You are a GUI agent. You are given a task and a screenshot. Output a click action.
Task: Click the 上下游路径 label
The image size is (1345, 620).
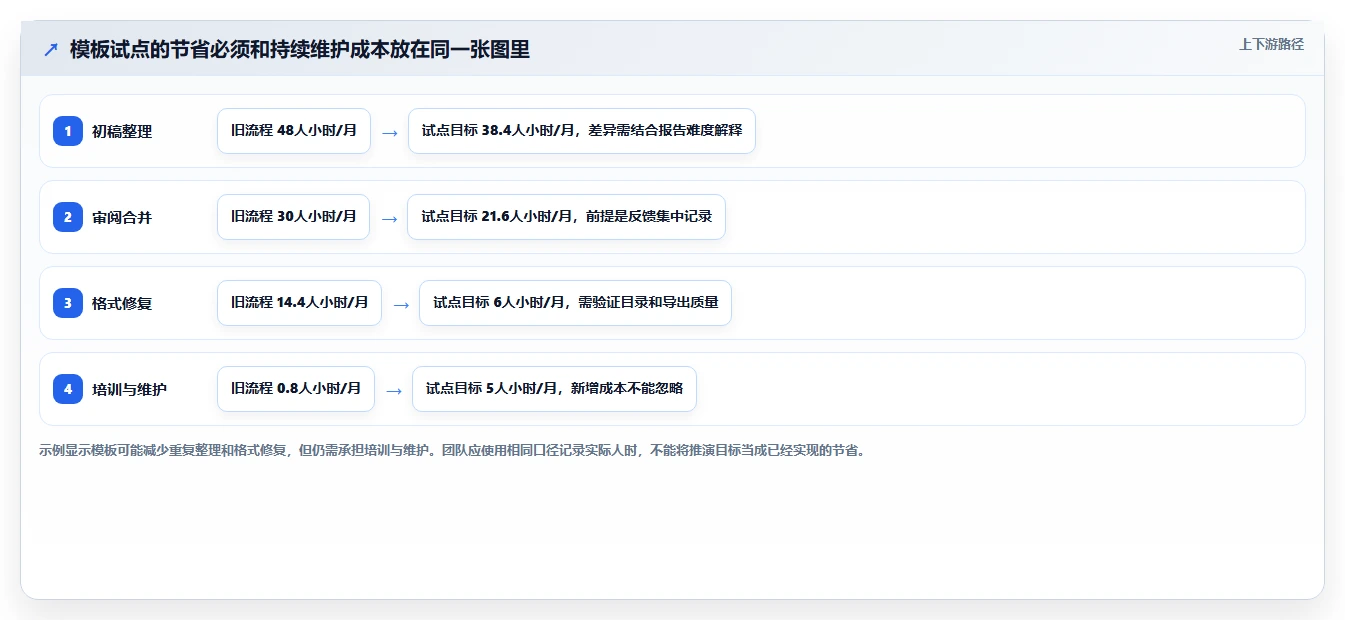click(1271, 44)
